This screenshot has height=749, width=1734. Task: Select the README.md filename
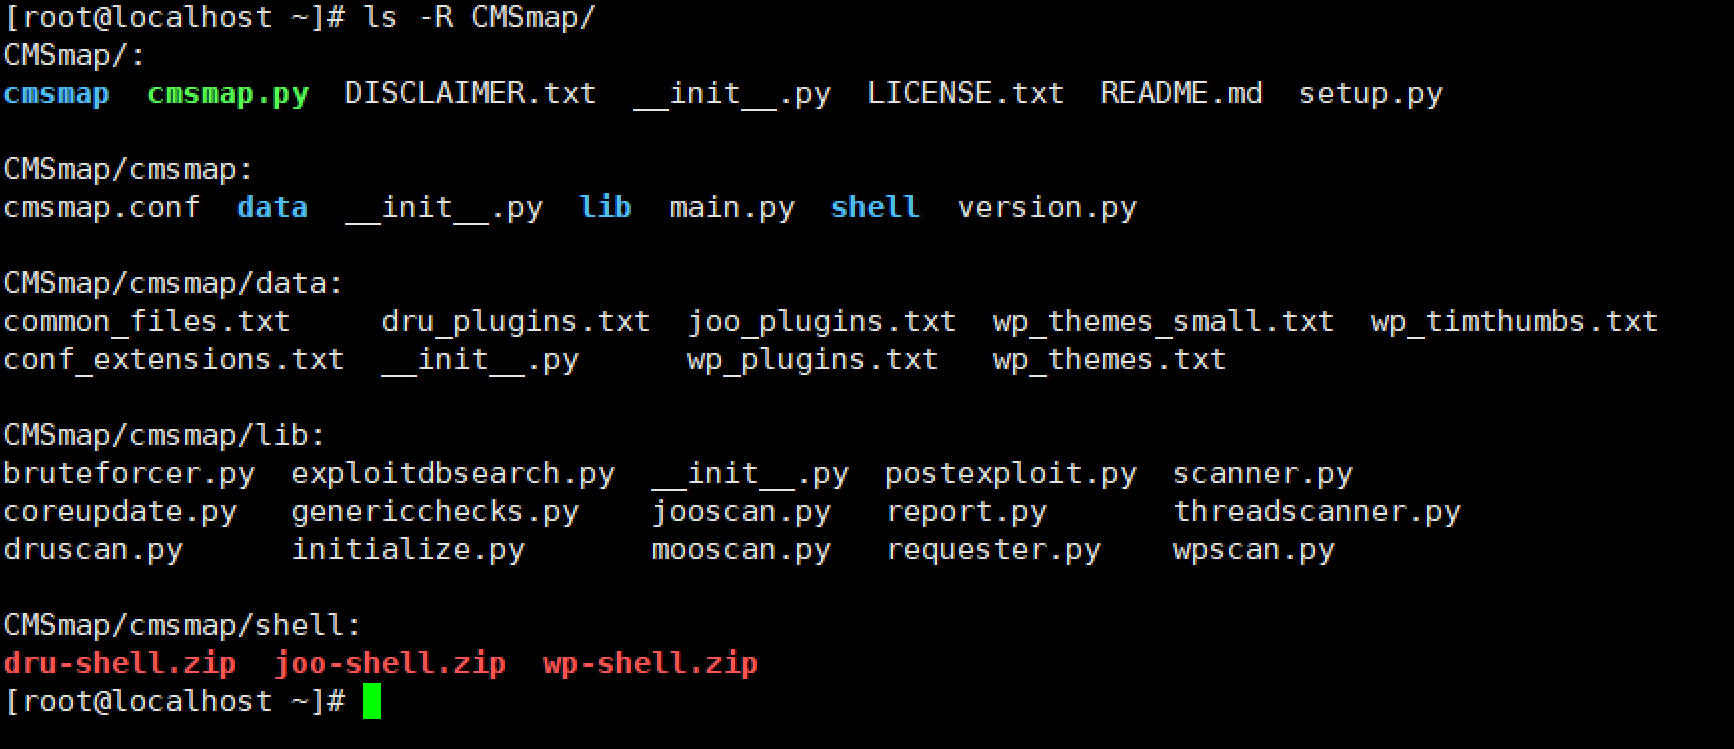click(1181, 93)
